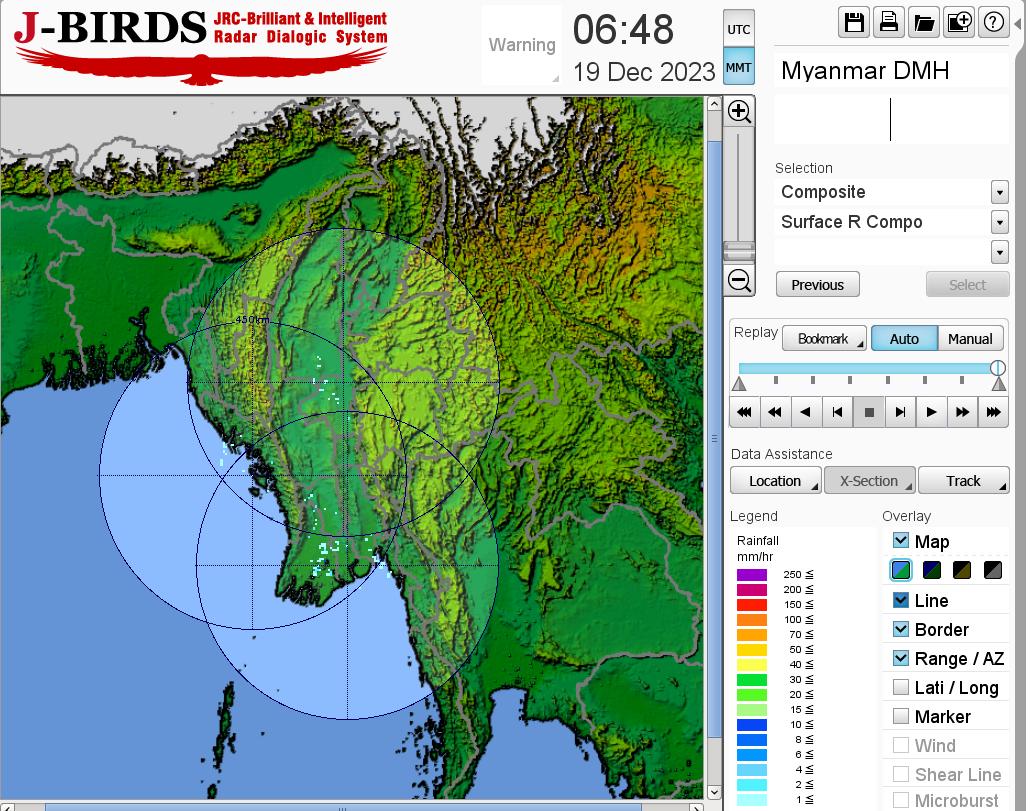This screenshot has width=1030, height=811.
Task: Uncheck the Border overlay checkbox
Action: tap(901, 629)
